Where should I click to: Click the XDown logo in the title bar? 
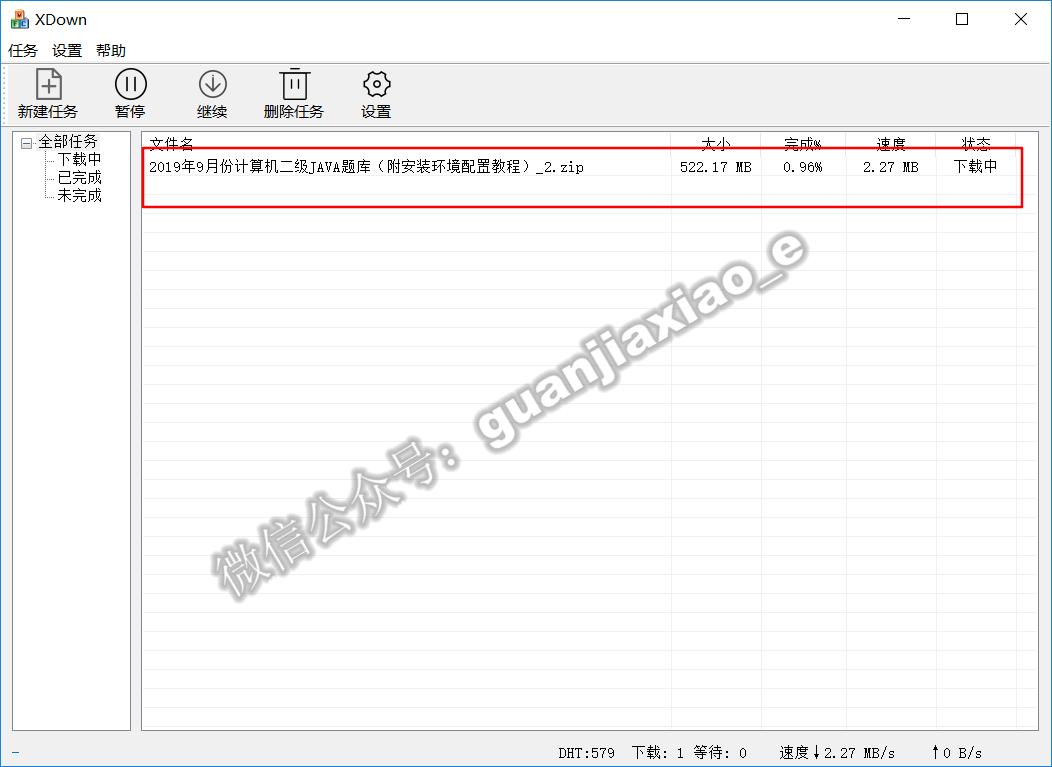tap(18, 18)
